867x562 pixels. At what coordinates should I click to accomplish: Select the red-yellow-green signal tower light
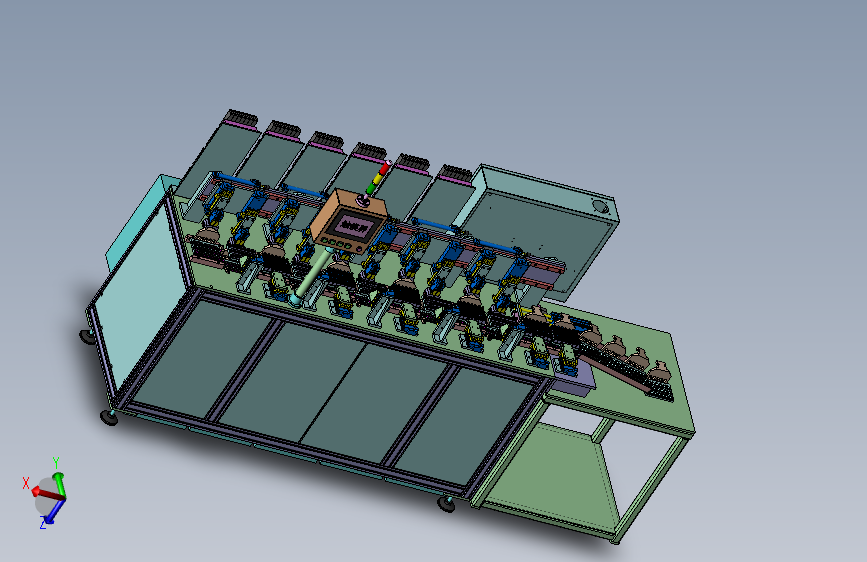click(378, 178)
